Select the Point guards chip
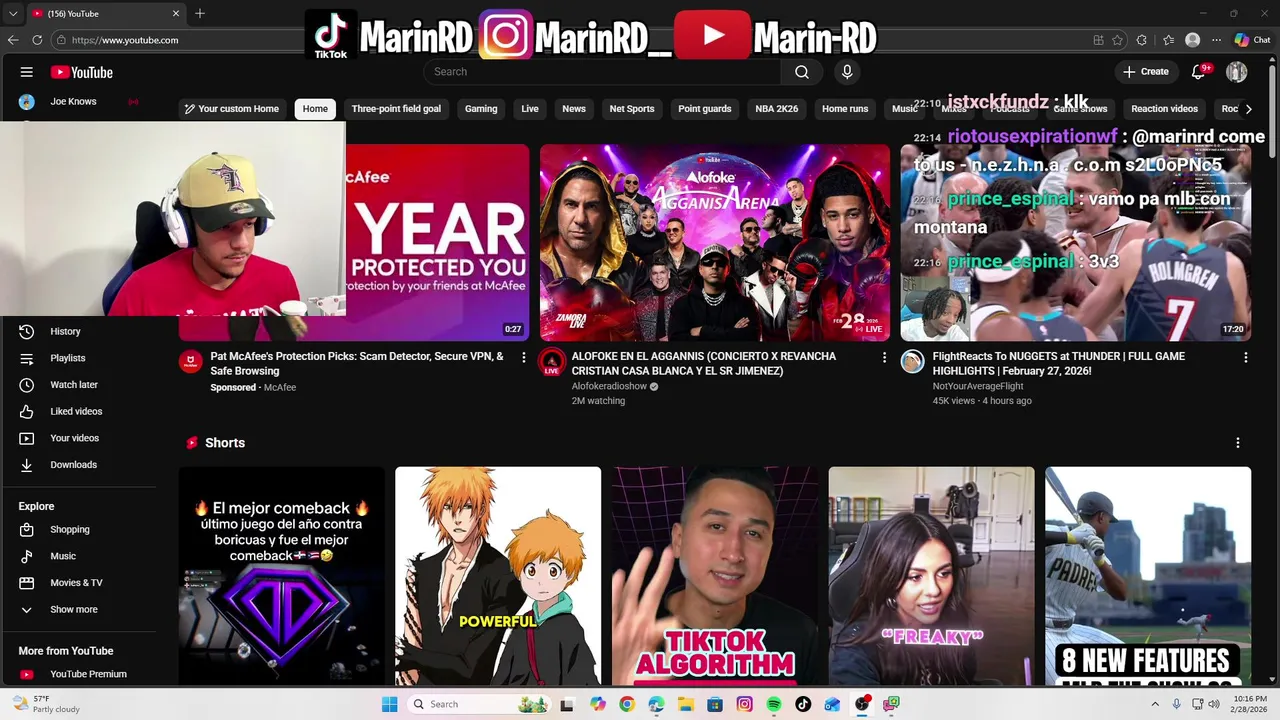 (x=705, y=109)
